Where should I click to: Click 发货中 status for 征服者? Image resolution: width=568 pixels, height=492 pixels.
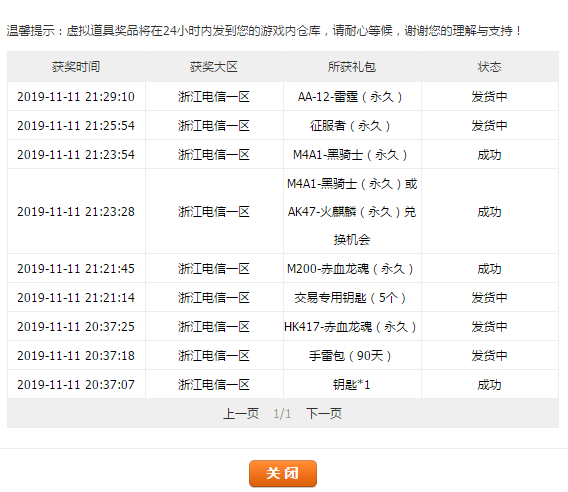pyautogui.click(x=489, y=126)
